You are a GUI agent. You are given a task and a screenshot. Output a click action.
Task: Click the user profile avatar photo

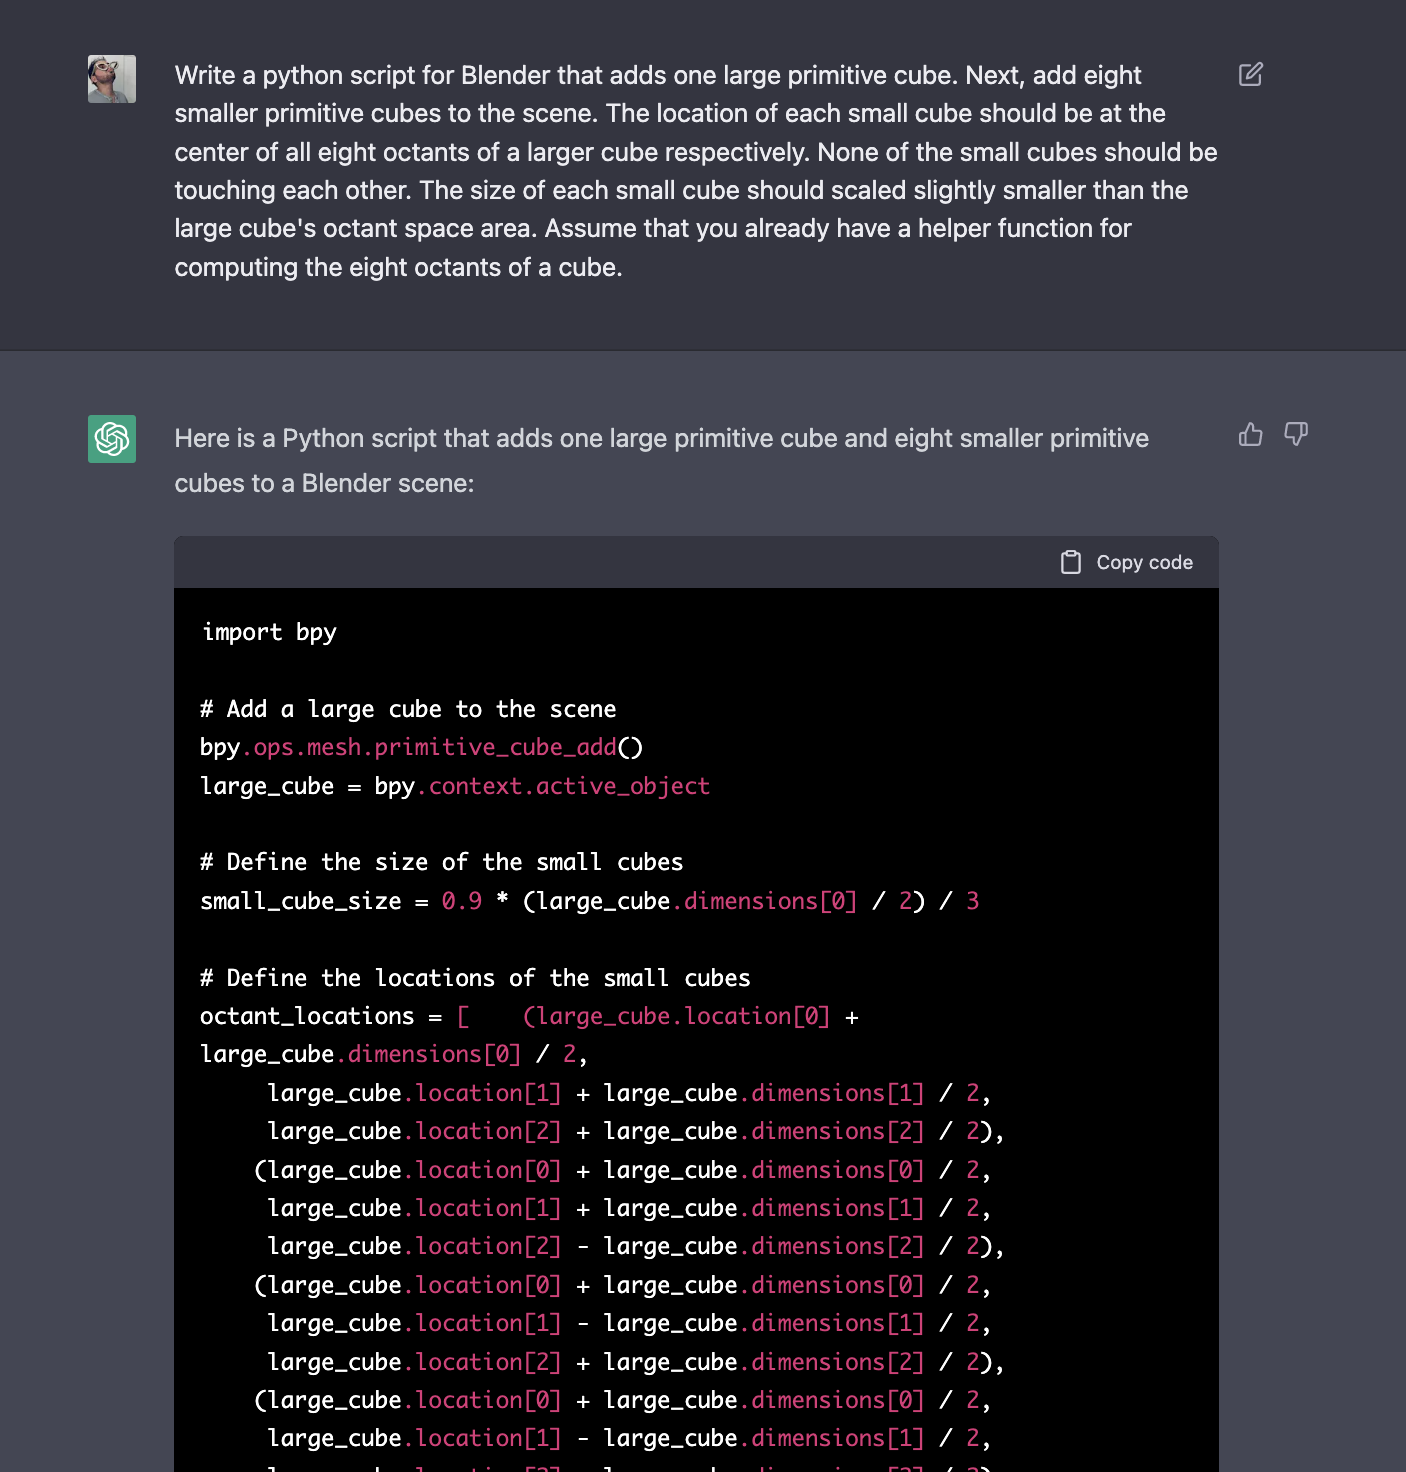click(x=112, y=79)
